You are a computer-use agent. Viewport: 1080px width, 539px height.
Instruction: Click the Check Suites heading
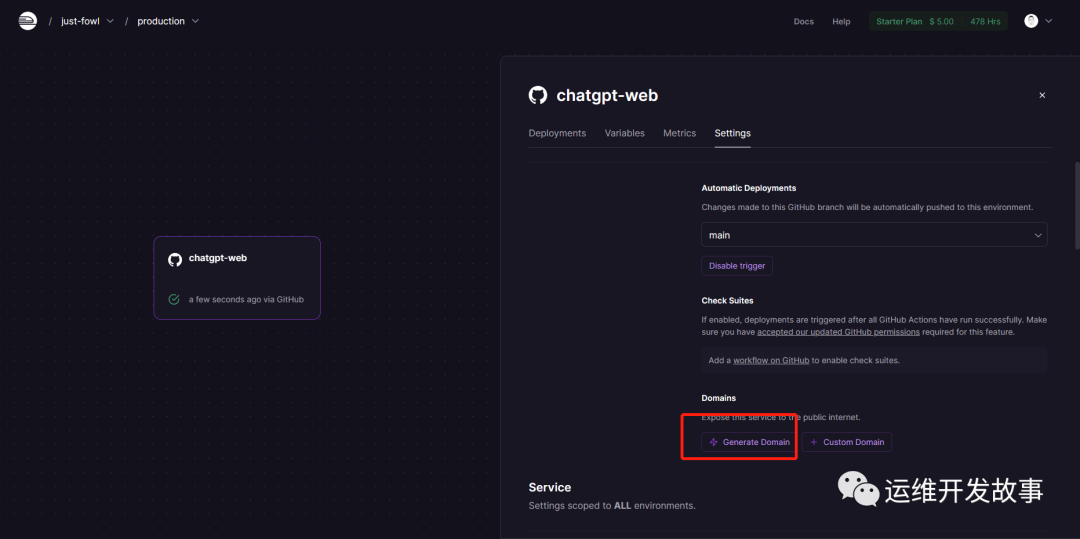pos(727,301)
